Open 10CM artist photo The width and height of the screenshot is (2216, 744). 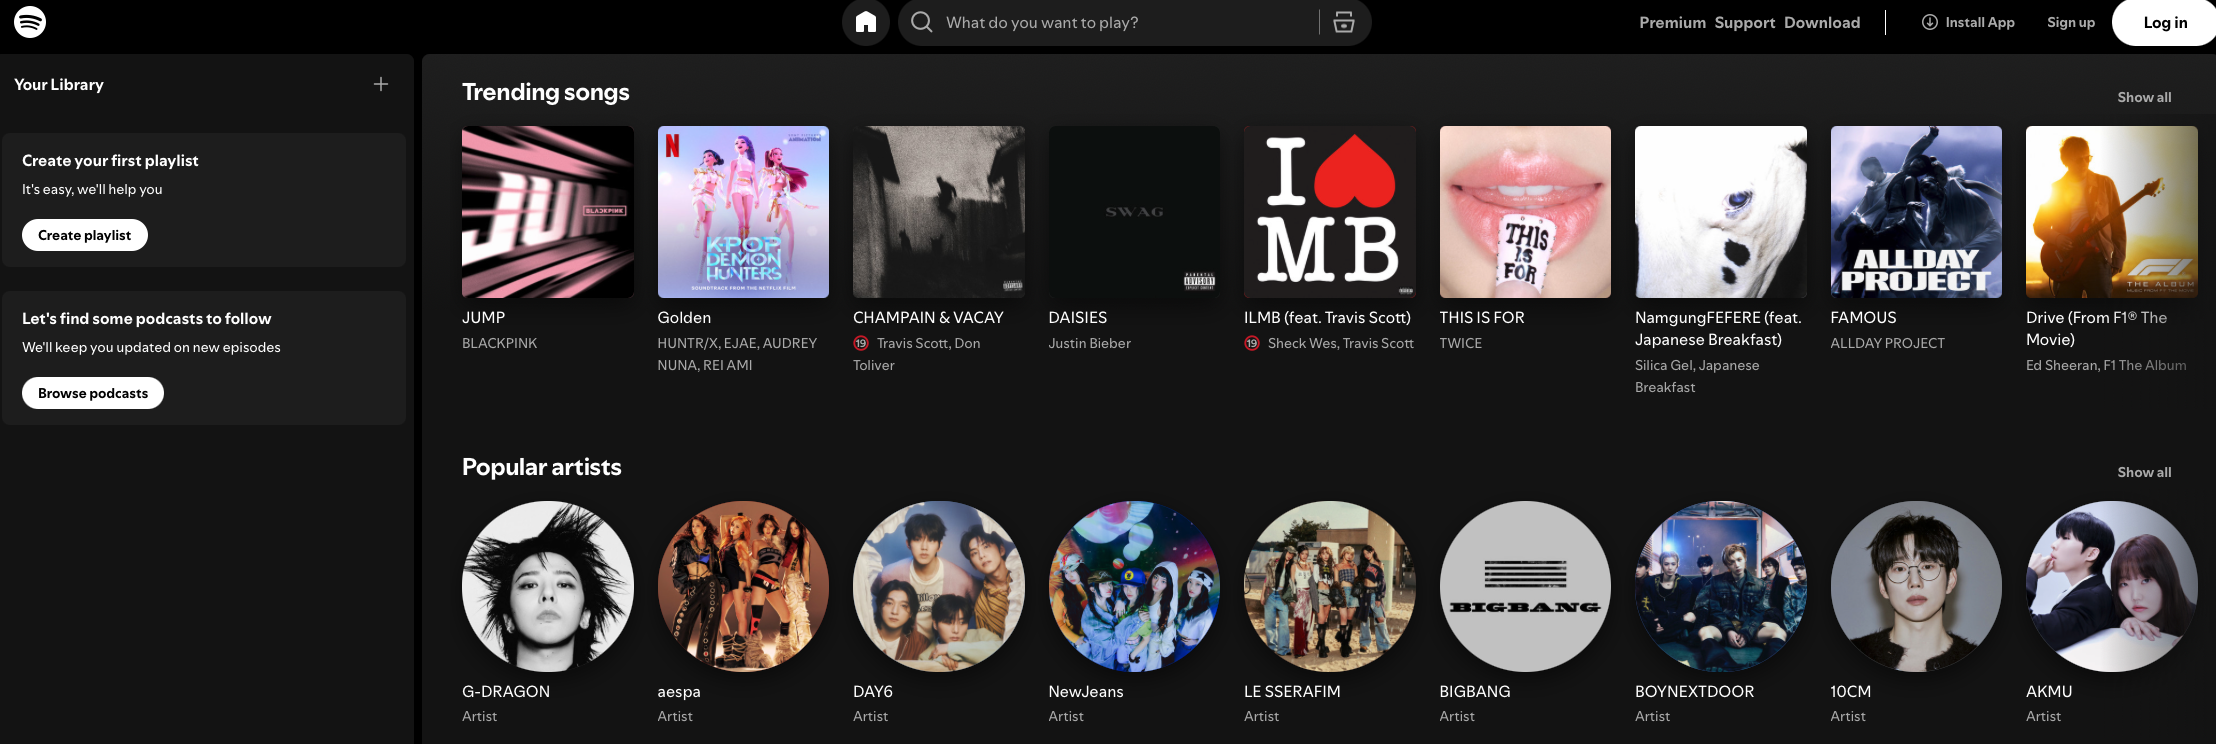pos(1916,587)
